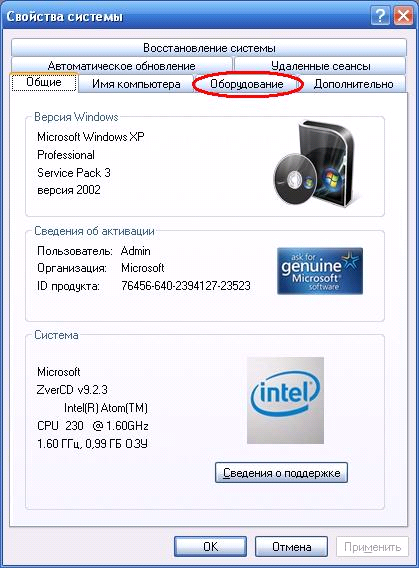Click the Сведения о поддержке button
The image size is (420, 568).
(281, 473)
